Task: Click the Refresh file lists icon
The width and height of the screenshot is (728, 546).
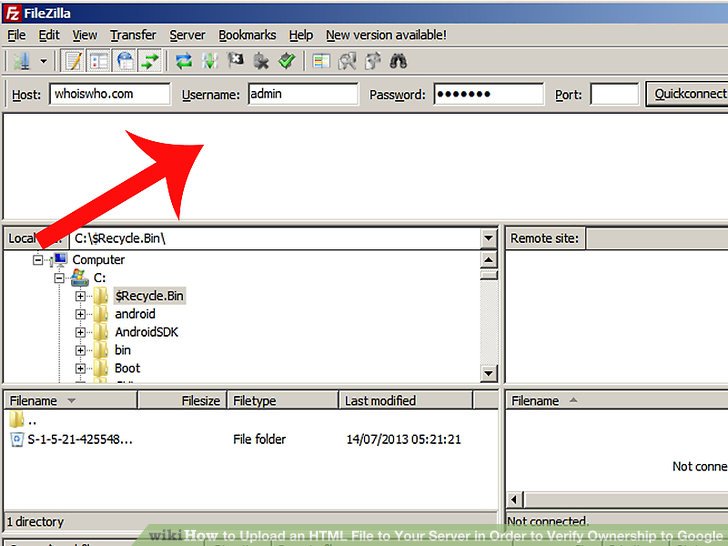Action: pyautogui.click(x=183, y=61)
